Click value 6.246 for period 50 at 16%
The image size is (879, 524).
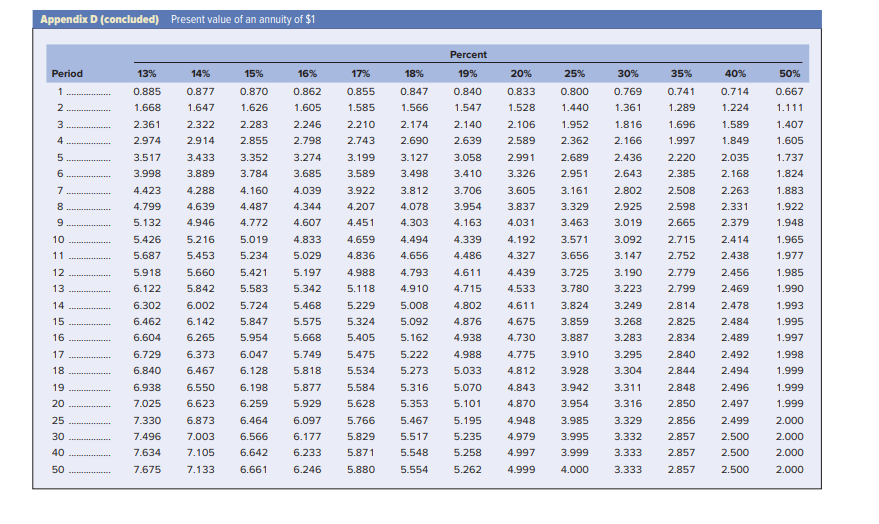pos(307,470)
